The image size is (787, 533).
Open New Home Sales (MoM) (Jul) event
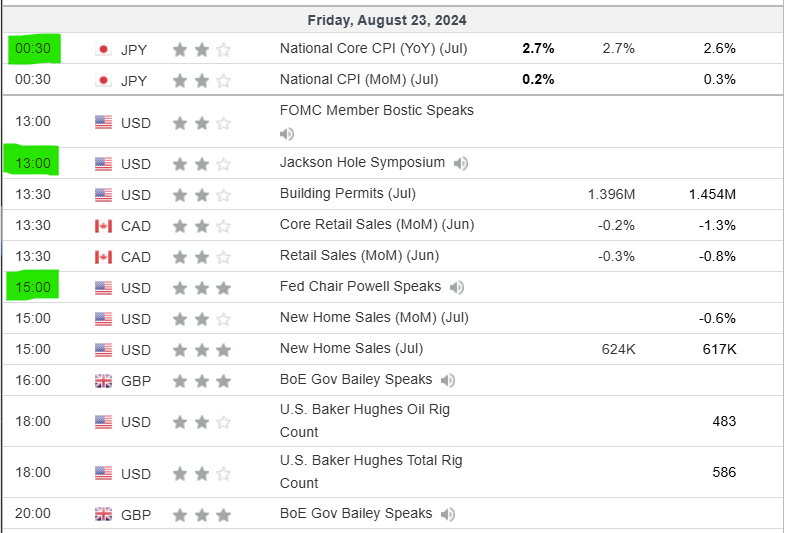(374, 318)
